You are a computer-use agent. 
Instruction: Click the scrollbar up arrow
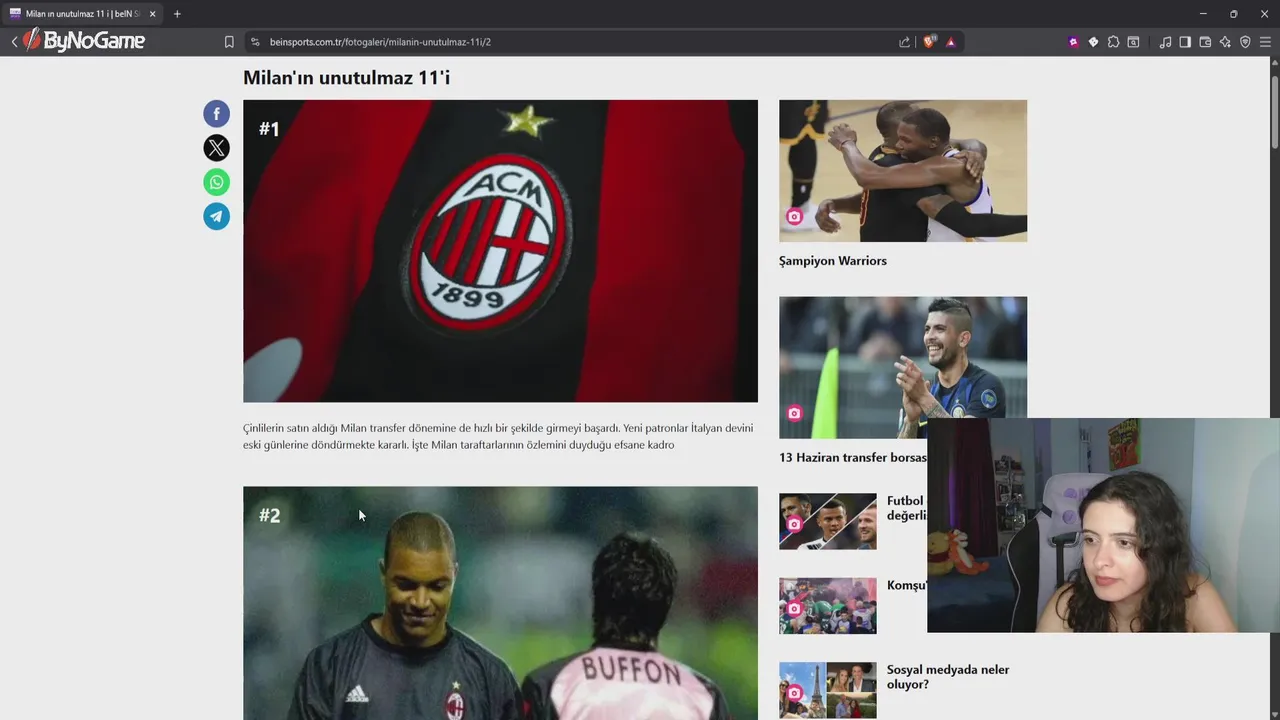pos(1274,62)
